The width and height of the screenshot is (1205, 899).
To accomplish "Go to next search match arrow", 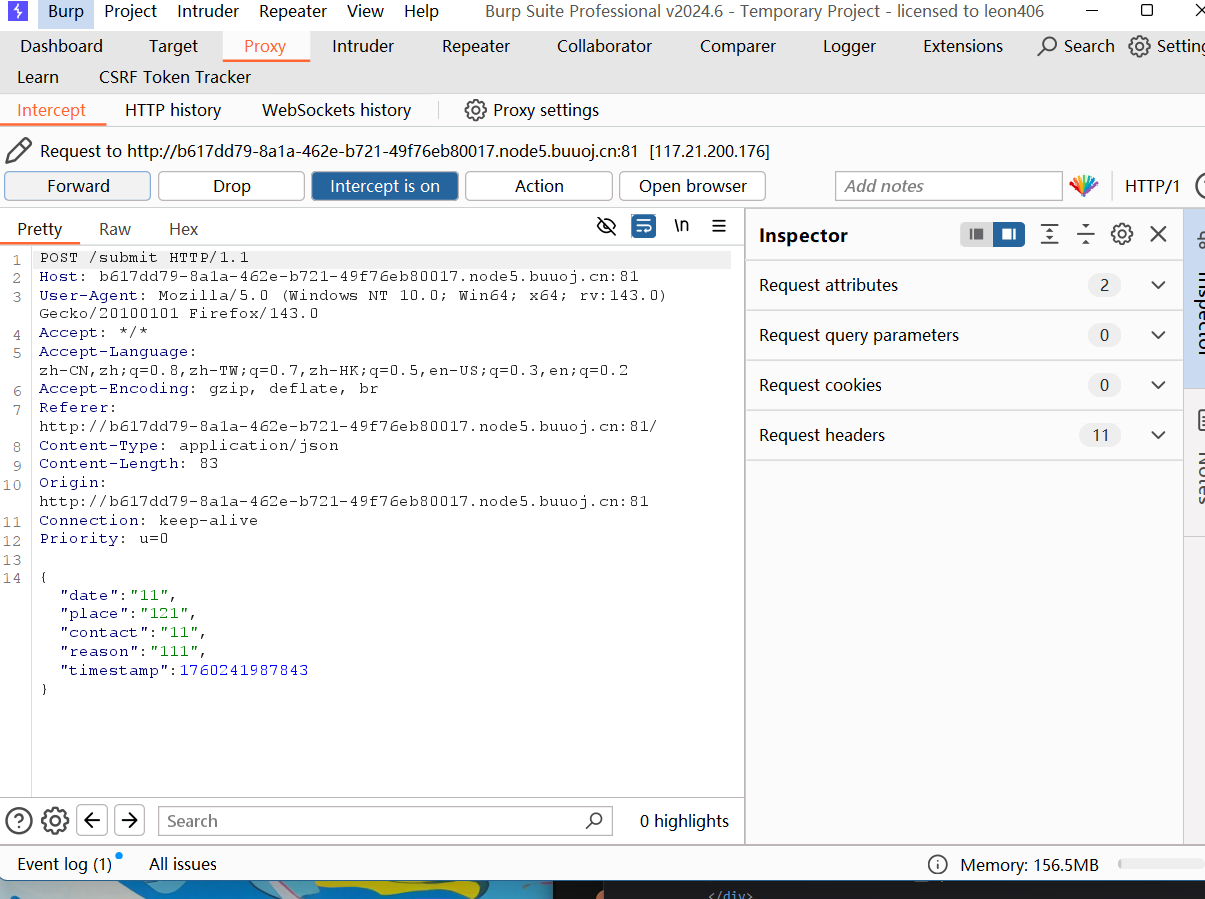I will pos(129,821).
